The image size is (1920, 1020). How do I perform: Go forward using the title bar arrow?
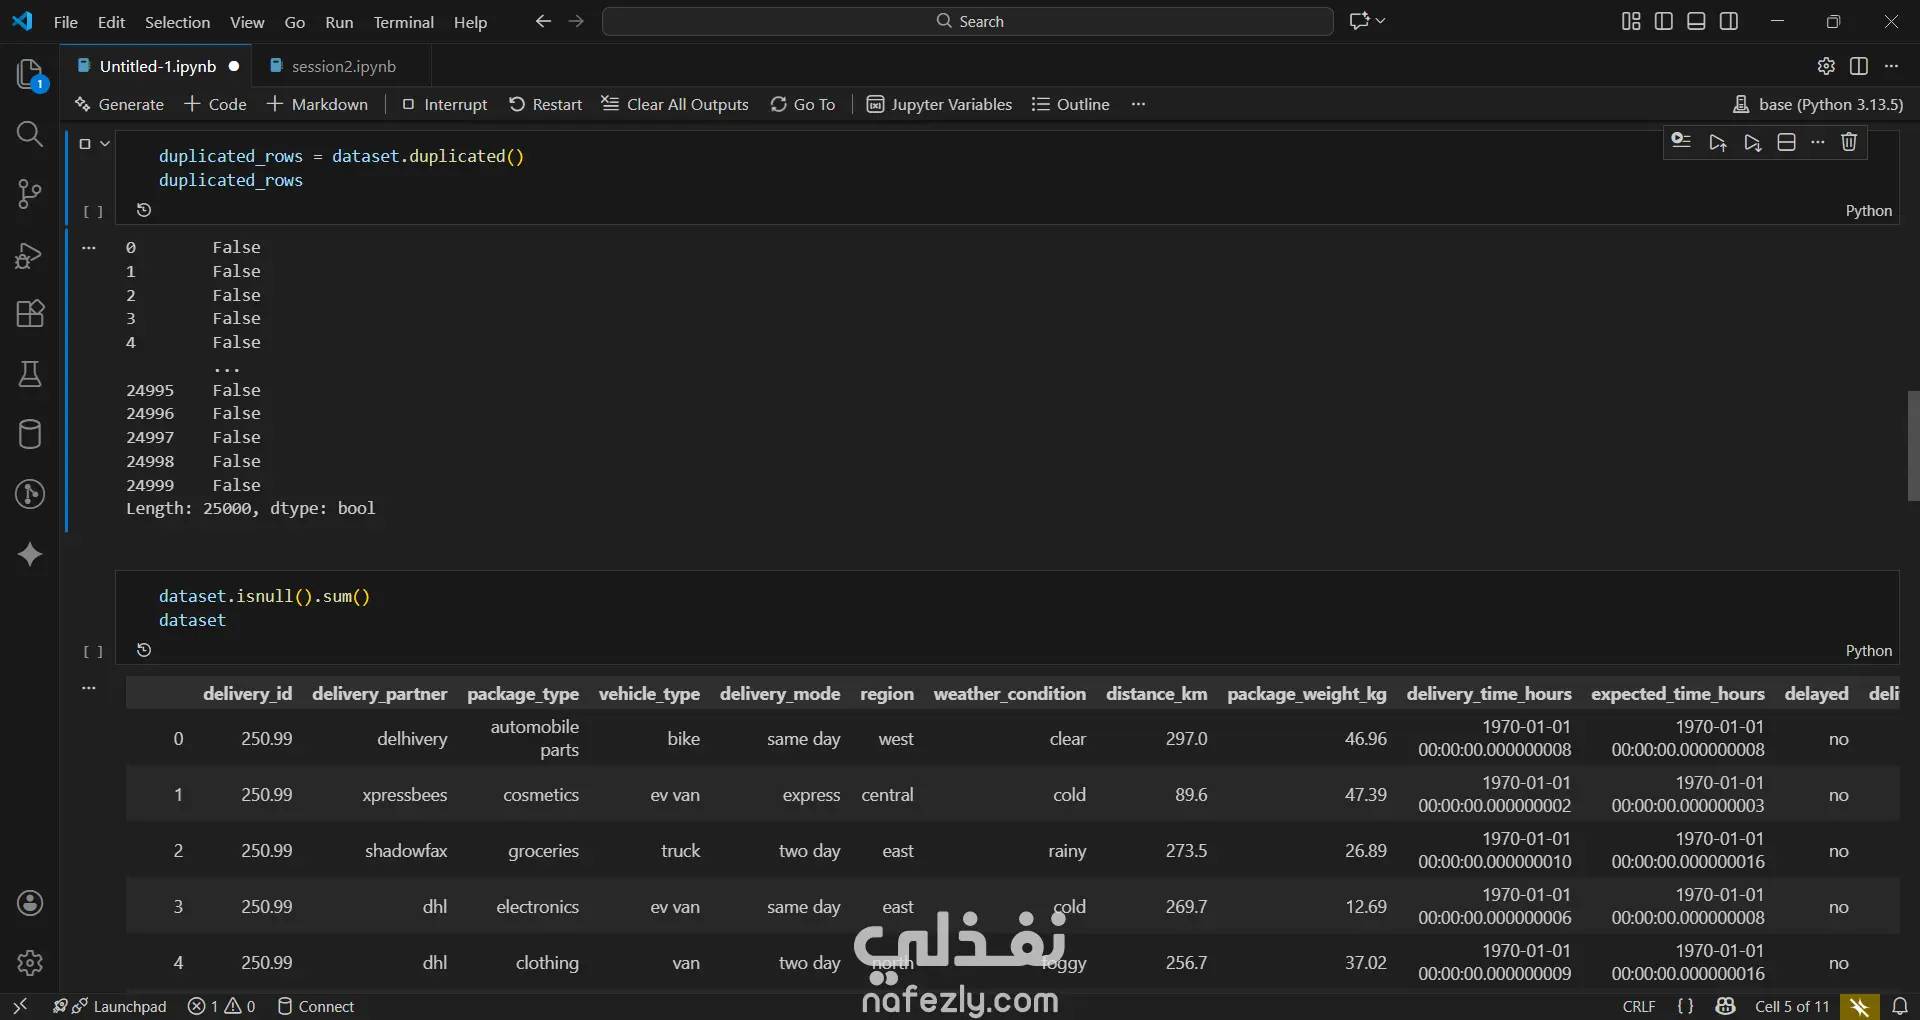(x=576, y=21)
